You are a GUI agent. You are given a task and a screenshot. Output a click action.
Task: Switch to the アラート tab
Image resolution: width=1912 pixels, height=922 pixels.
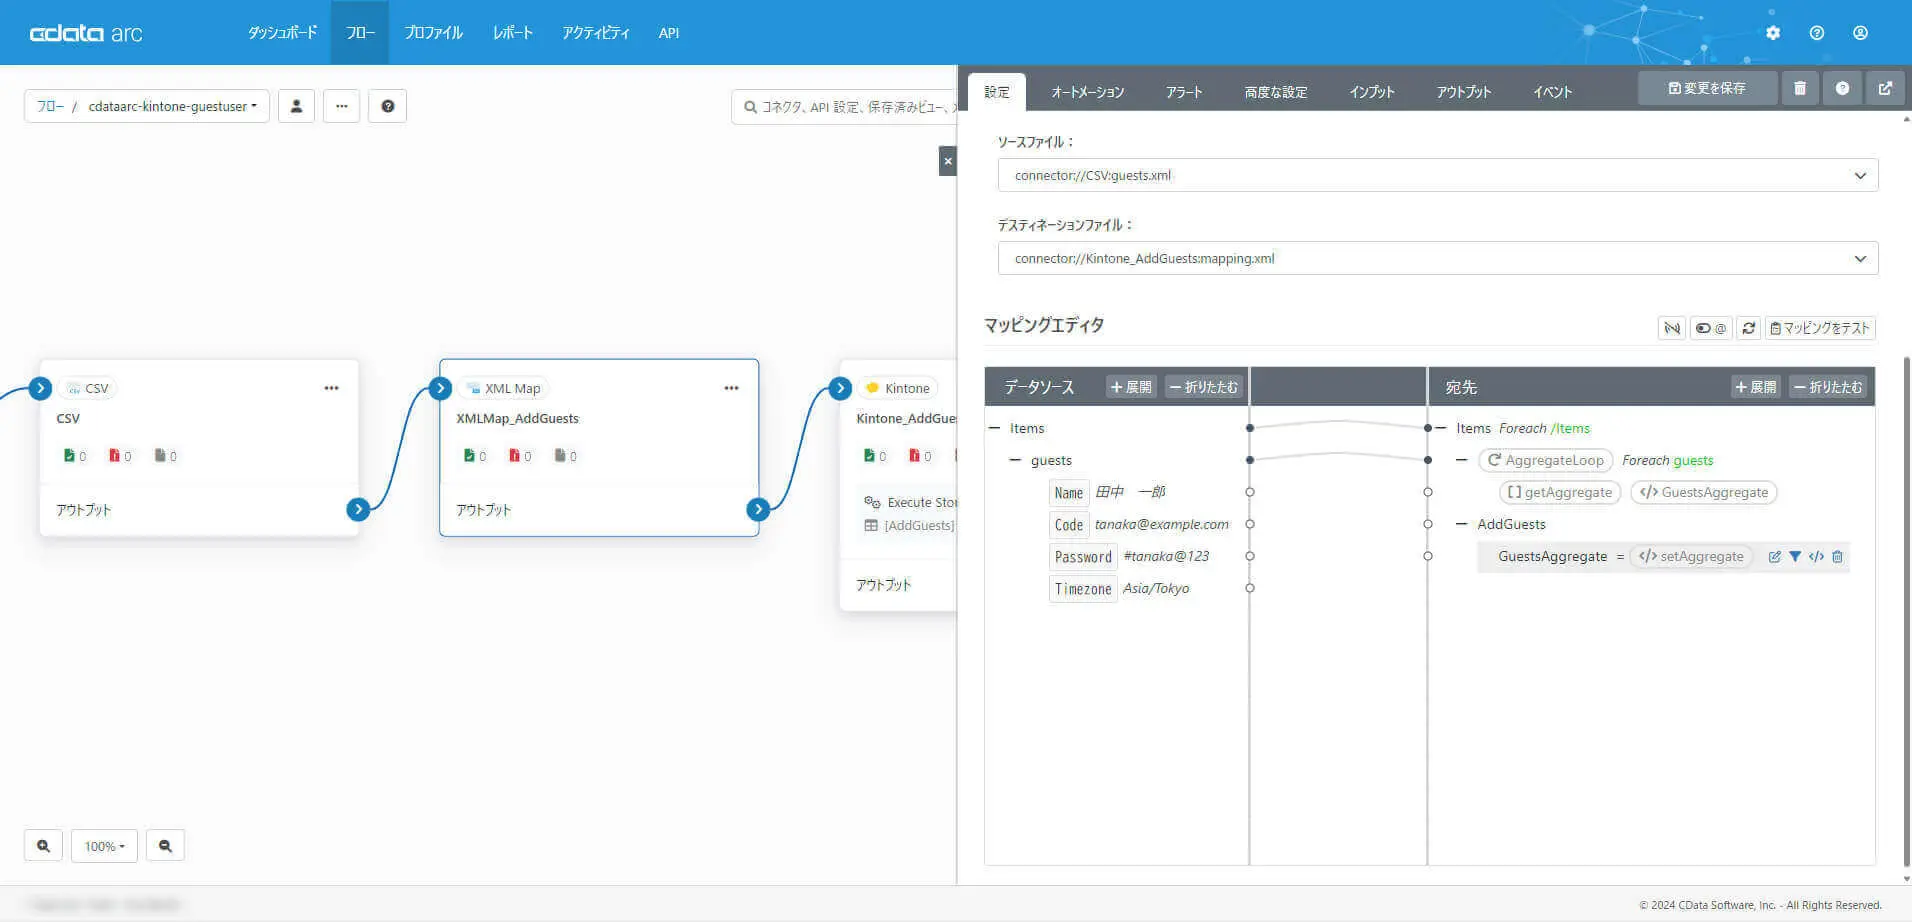(x=1184, y=92)
